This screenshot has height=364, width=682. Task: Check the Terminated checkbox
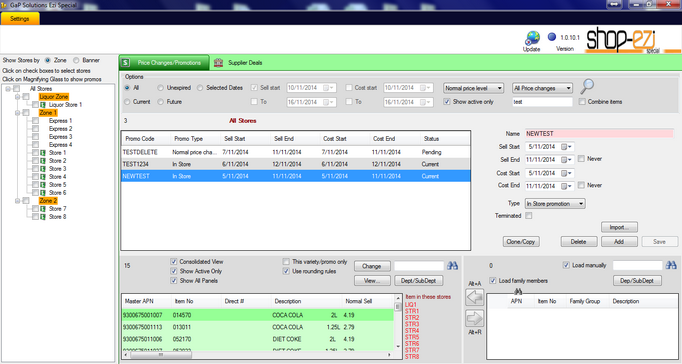tap(528, 216)
